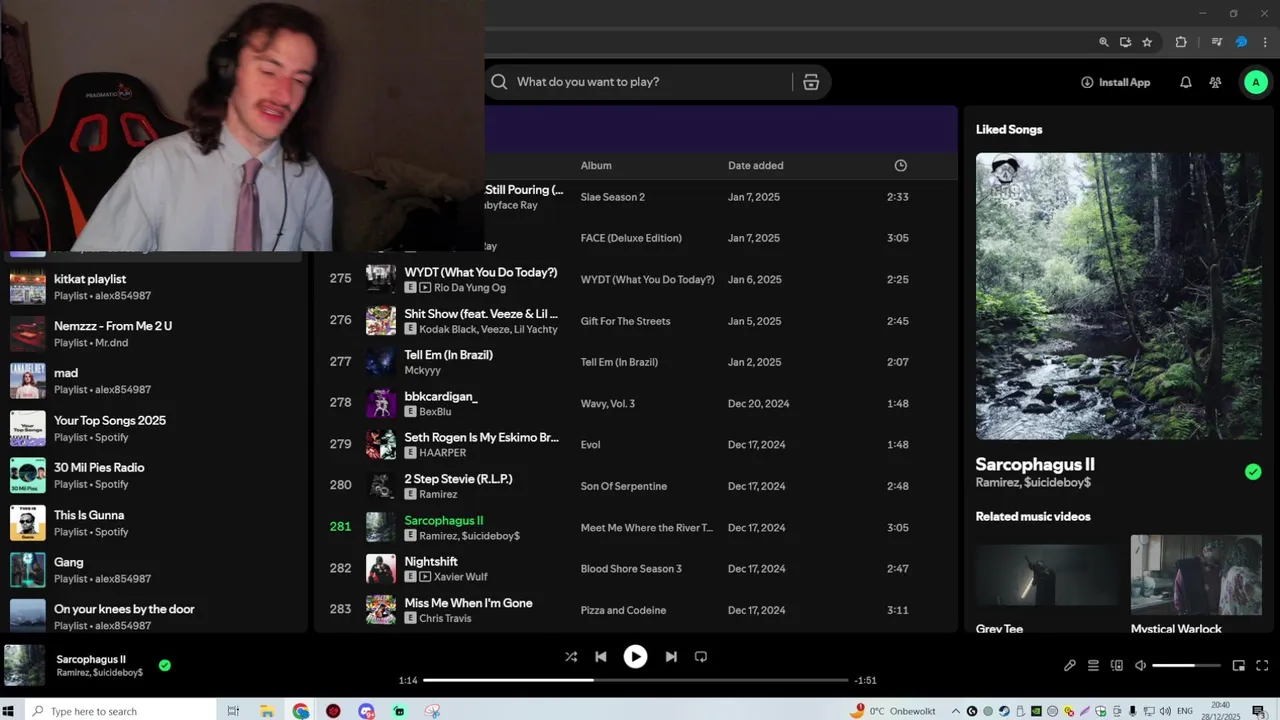
Task: Open Discord from the taskbar
Action: [x=366, y=711]
